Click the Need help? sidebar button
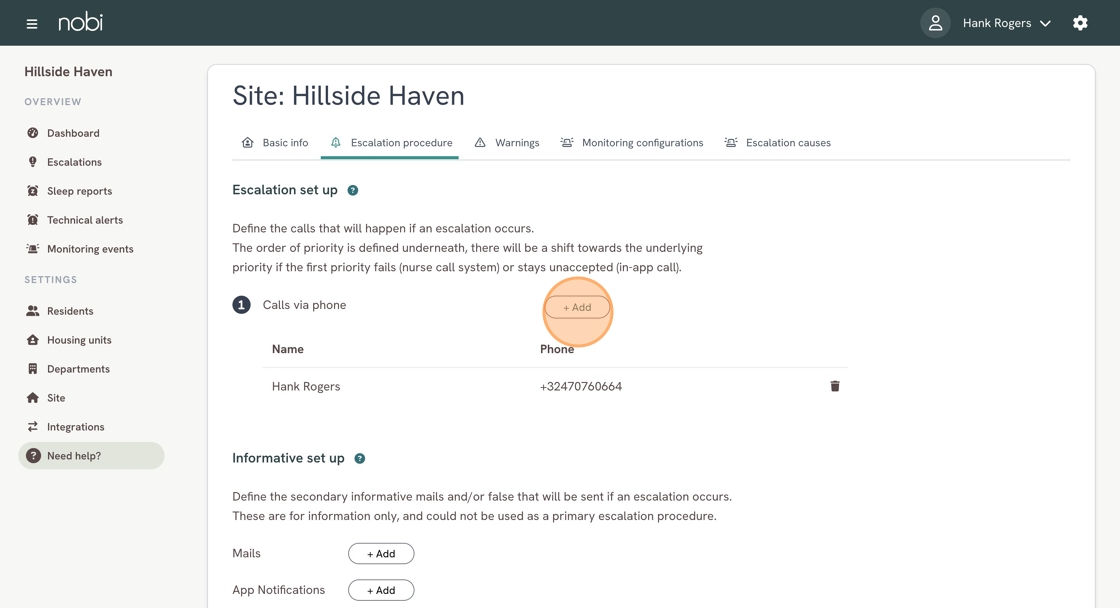The width and height of the screenshot is (1120, 608). pos(91,456)
